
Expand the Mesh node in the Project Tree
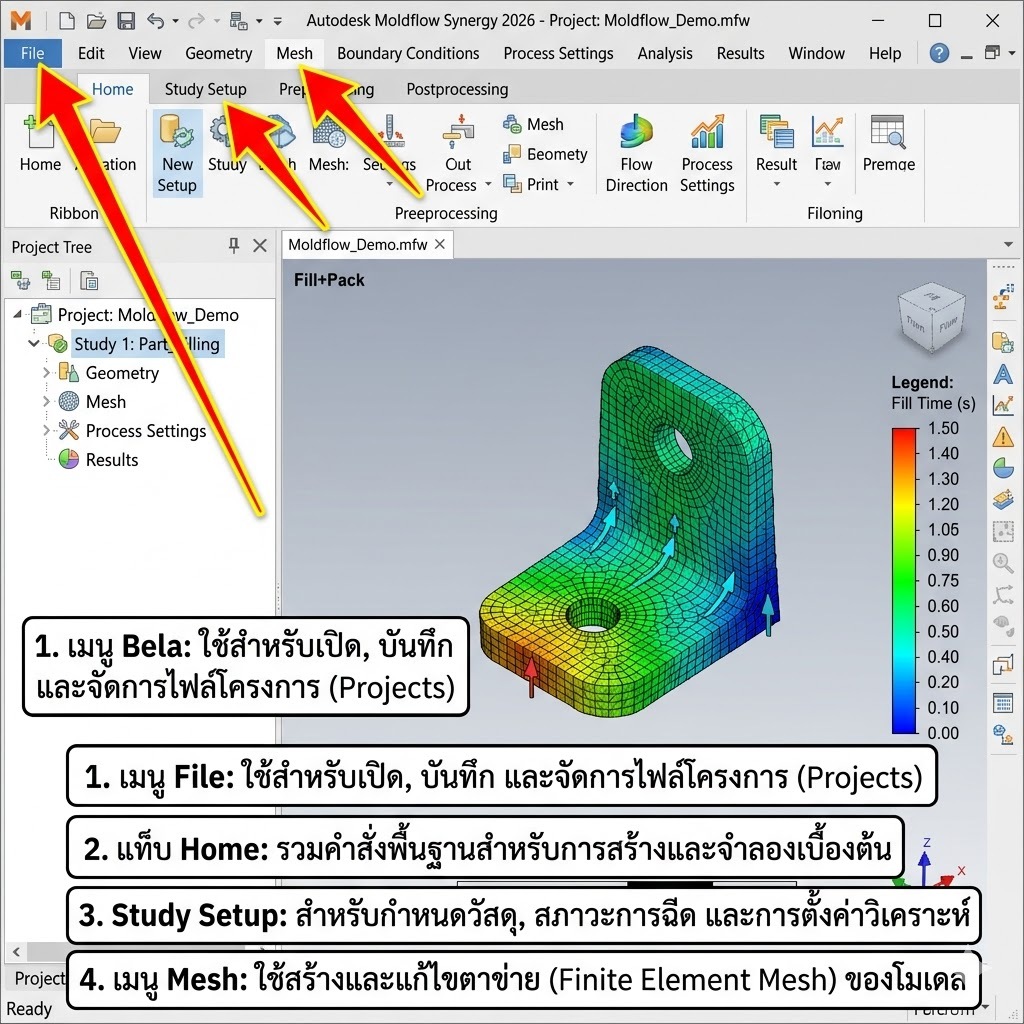[46, 402]
